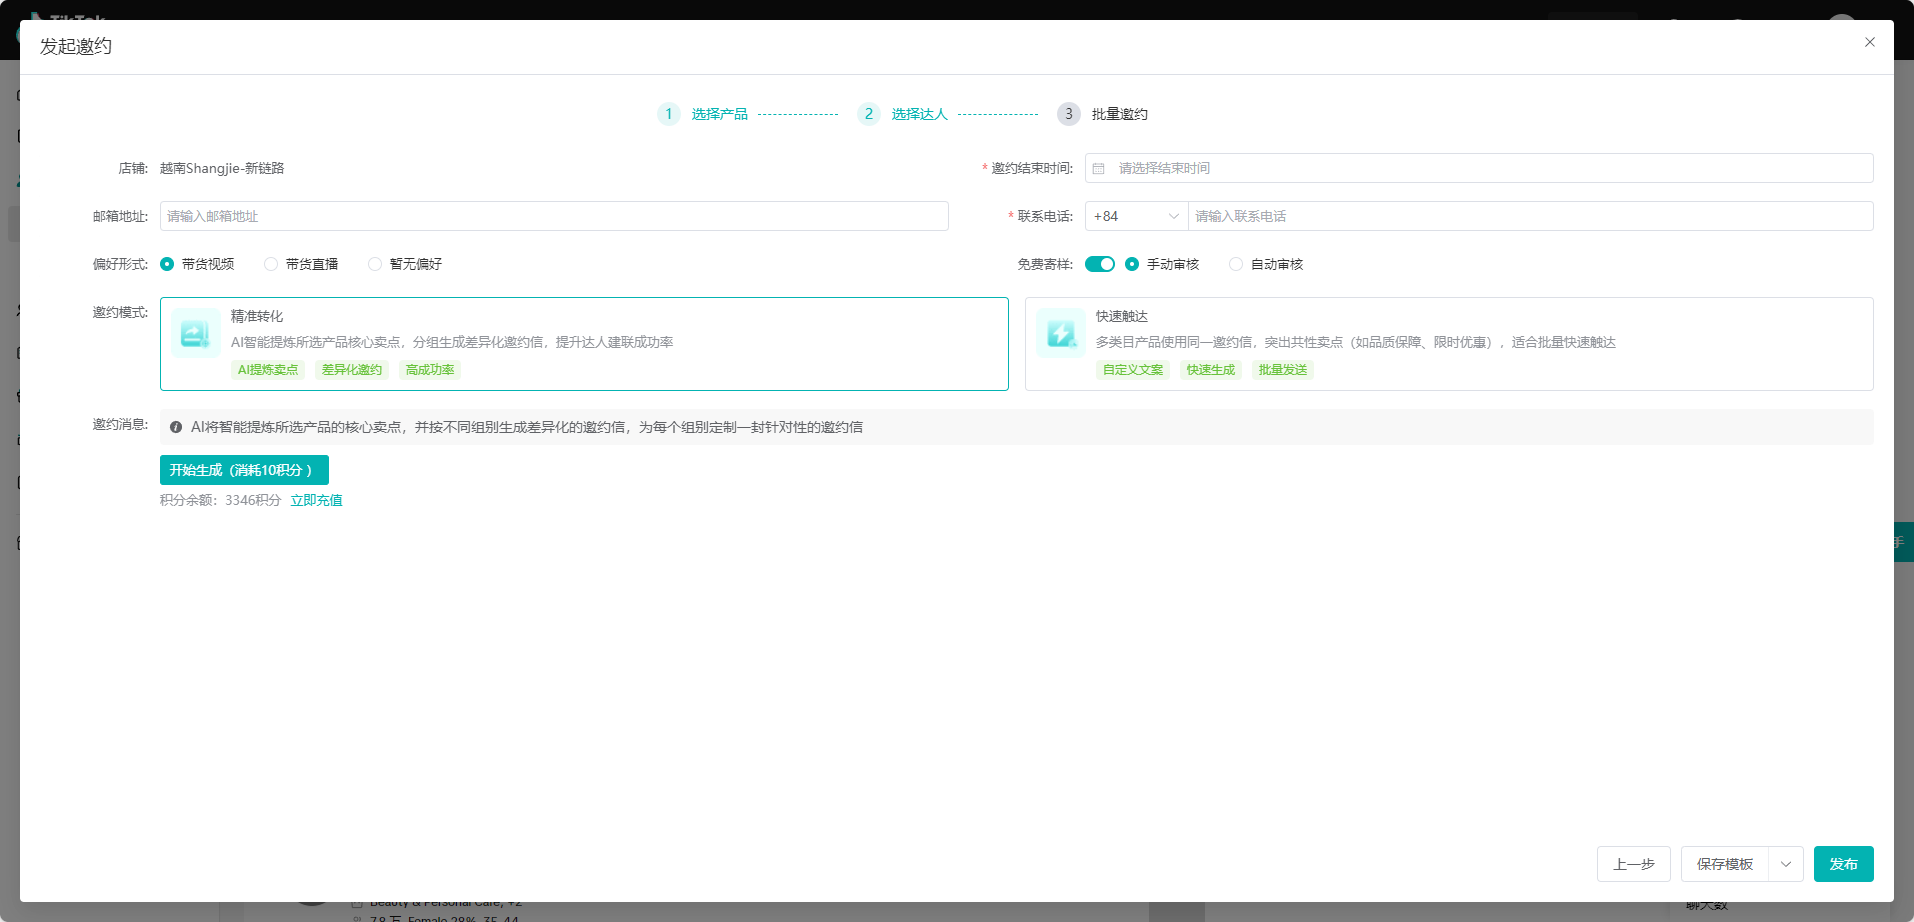Toggle the 免费寄样 switch off
1914x922 pixels.
tap(1099, 264)
